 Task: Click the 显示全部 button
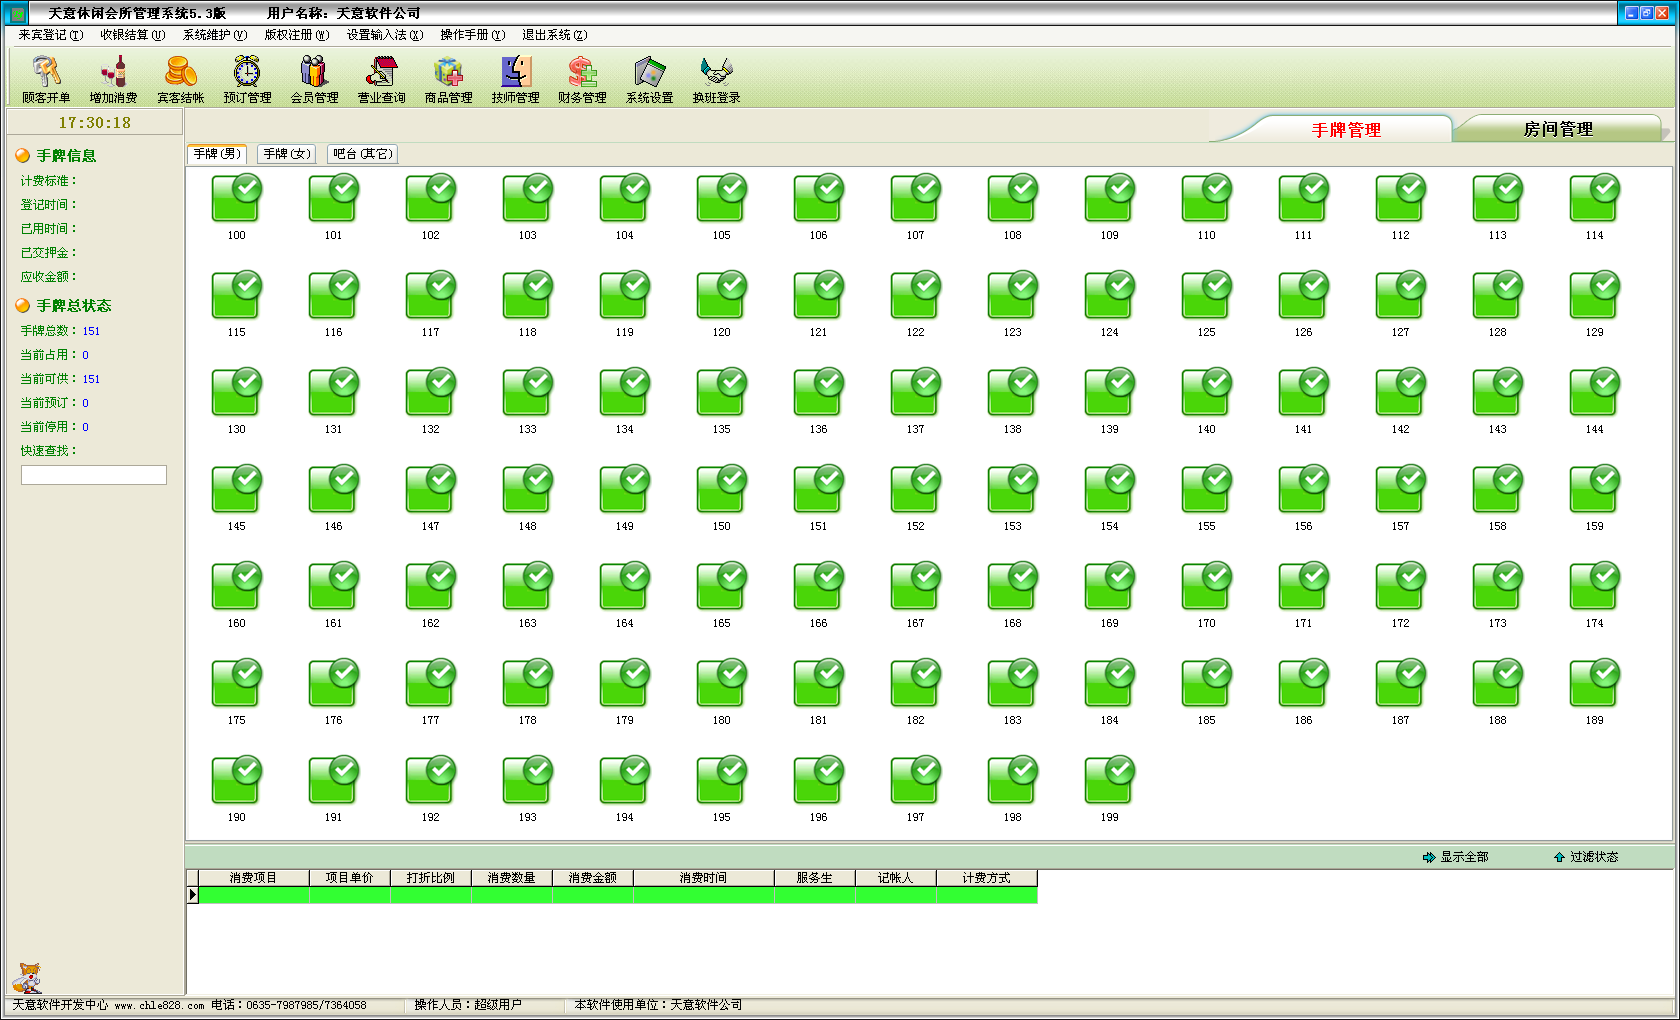coord(1456,857)
